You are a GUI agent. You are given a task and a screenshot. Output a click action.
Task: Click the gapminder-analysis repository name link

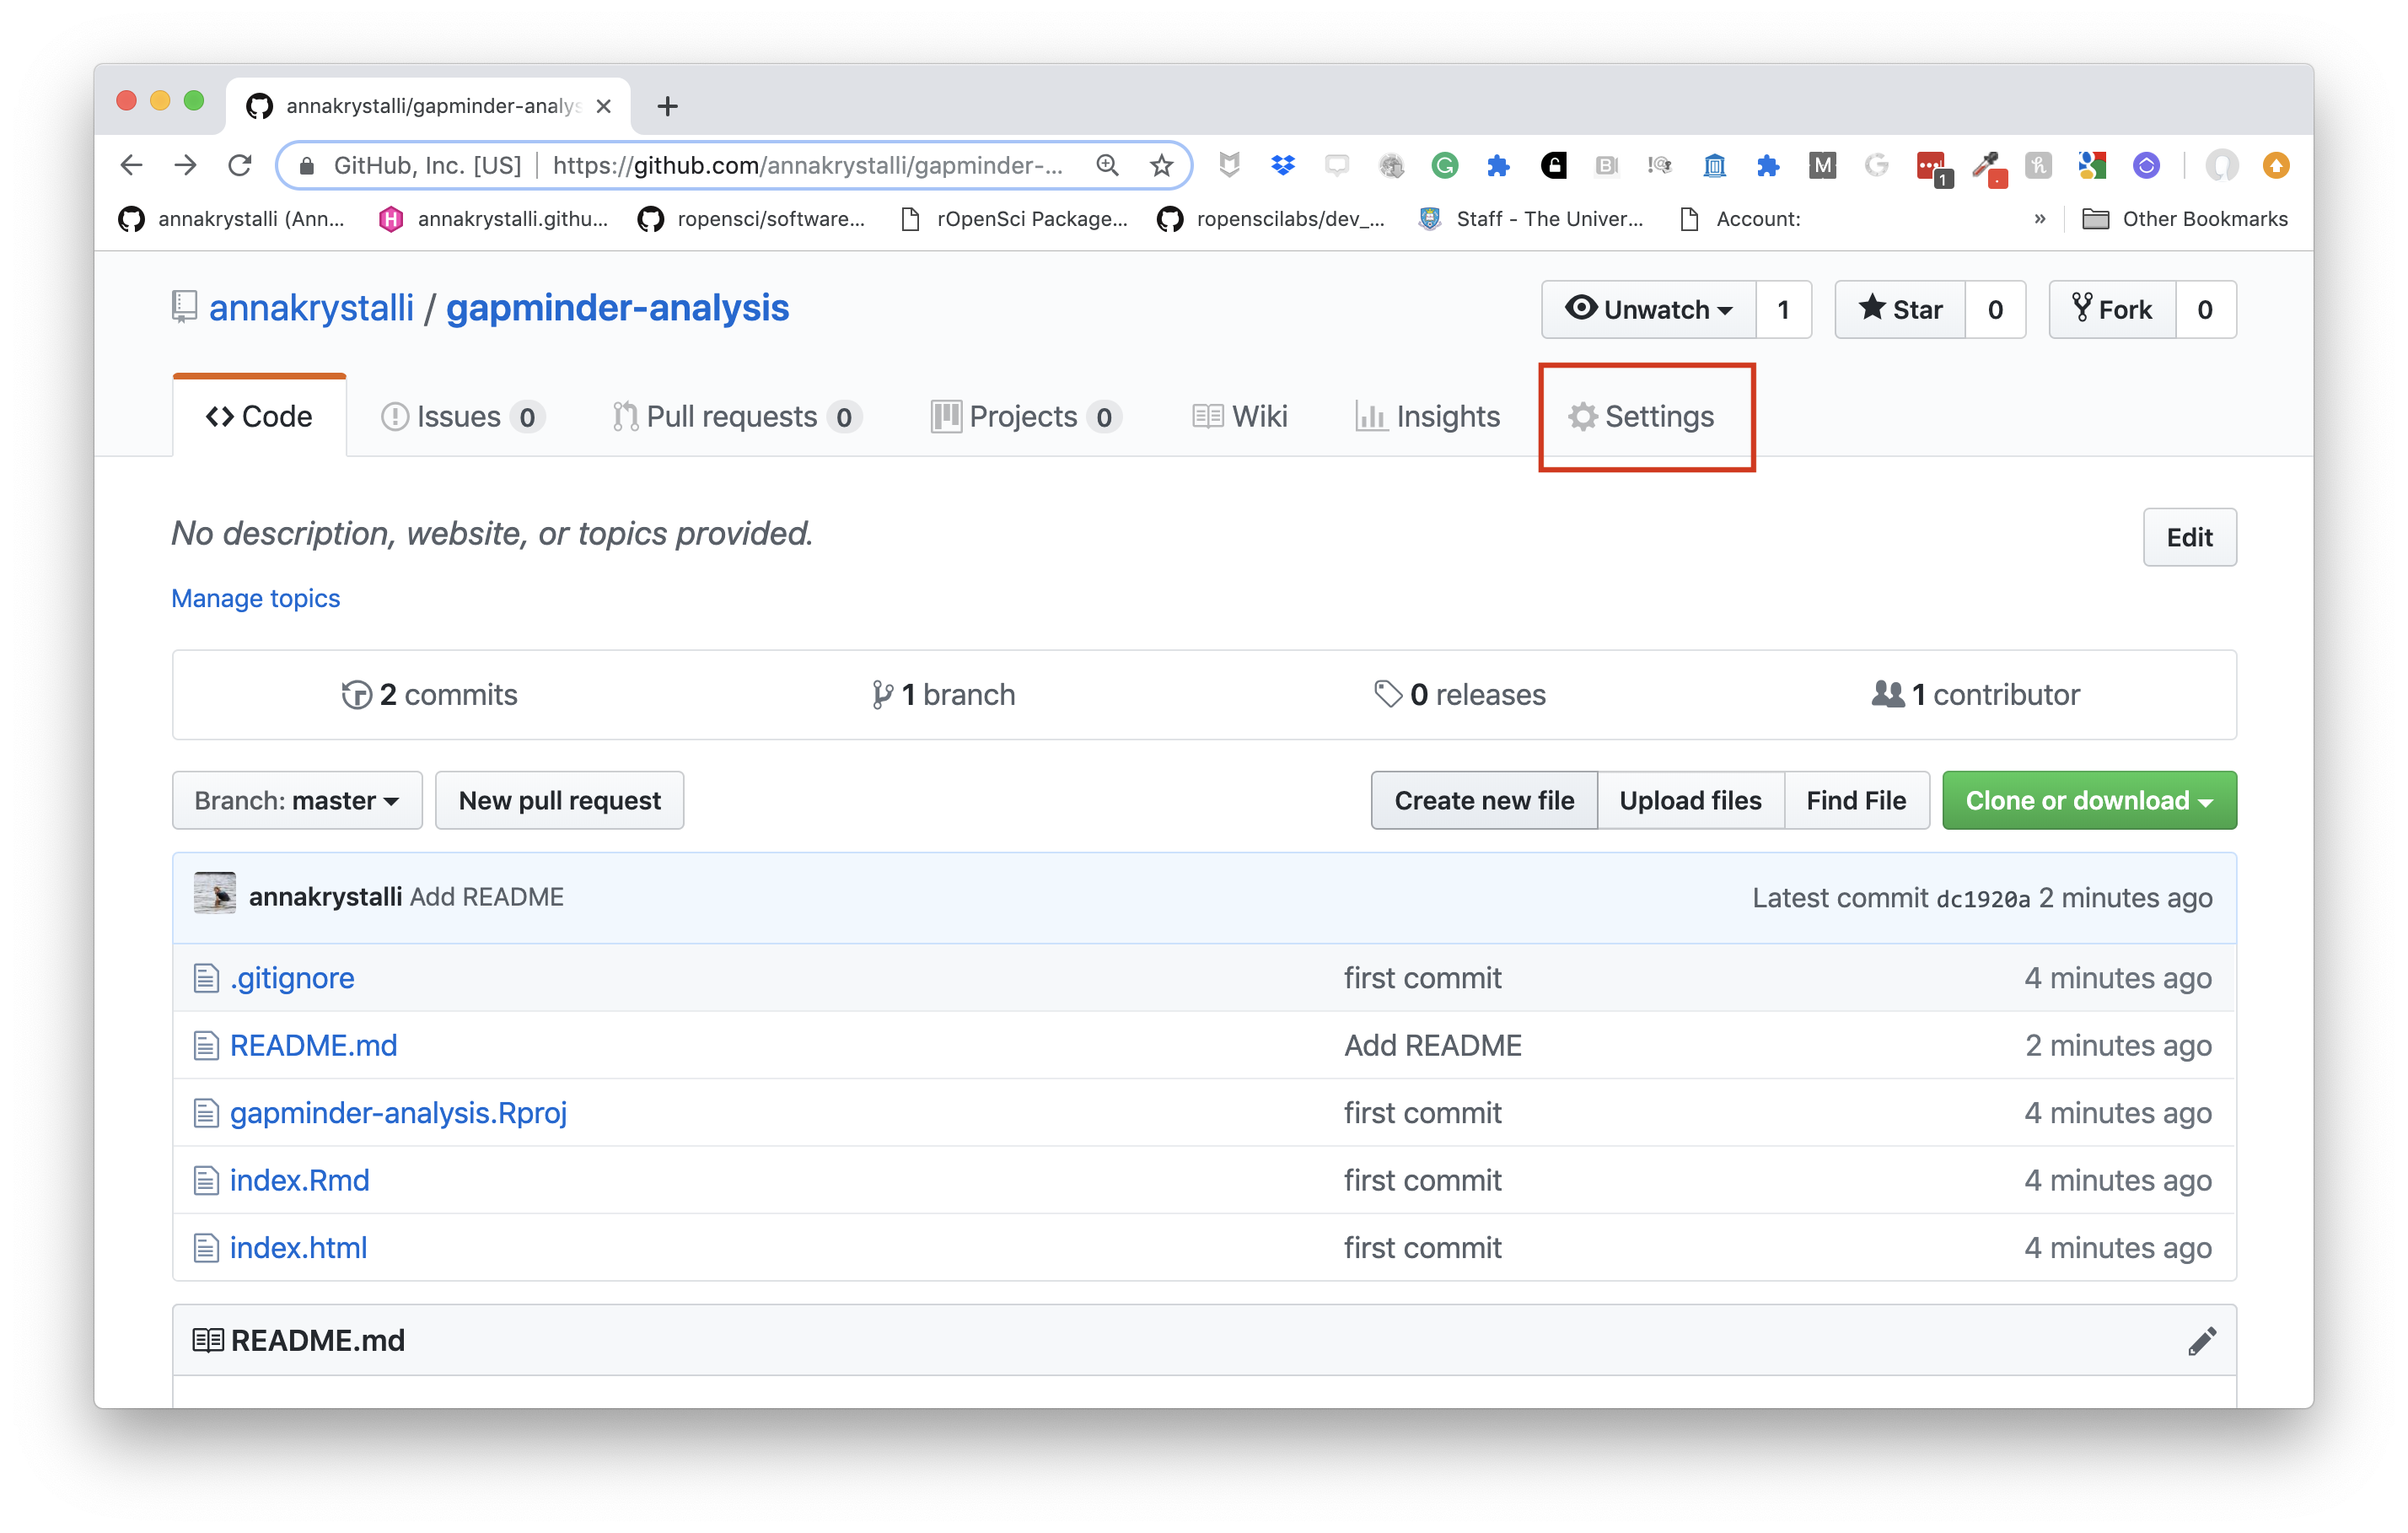[x=617, y=308]
